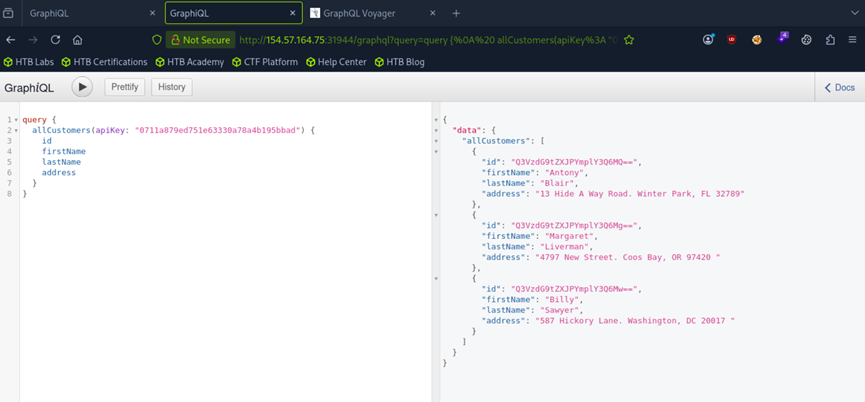This screenshot has width=865, height=402.
Task: Collapse the top-level result brace
Action: click(436, 120)
